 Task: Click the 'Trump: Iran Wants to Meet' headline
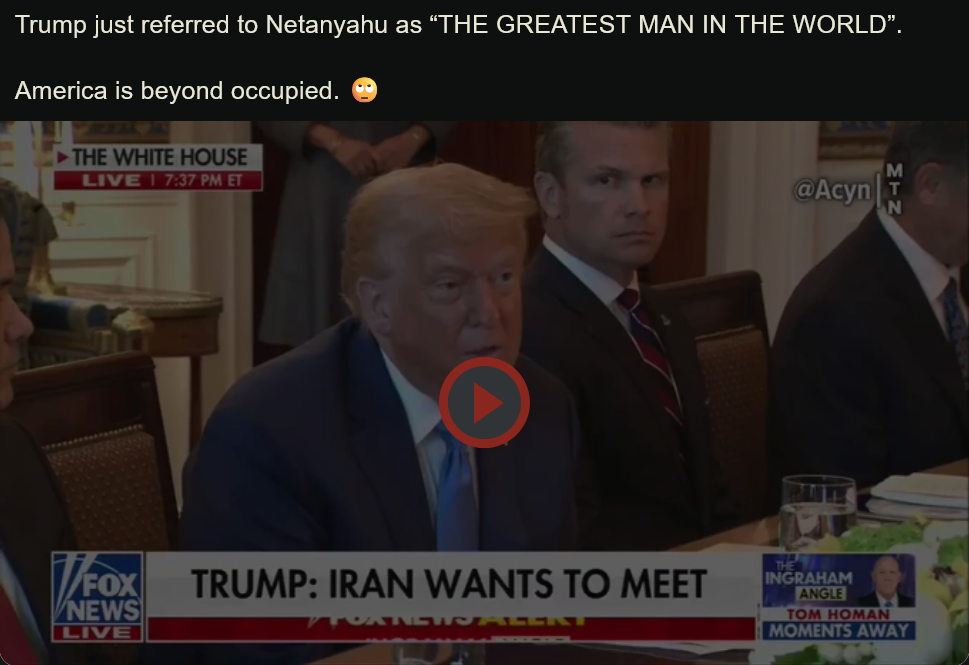pyautogui.click(x=449, y=584)
